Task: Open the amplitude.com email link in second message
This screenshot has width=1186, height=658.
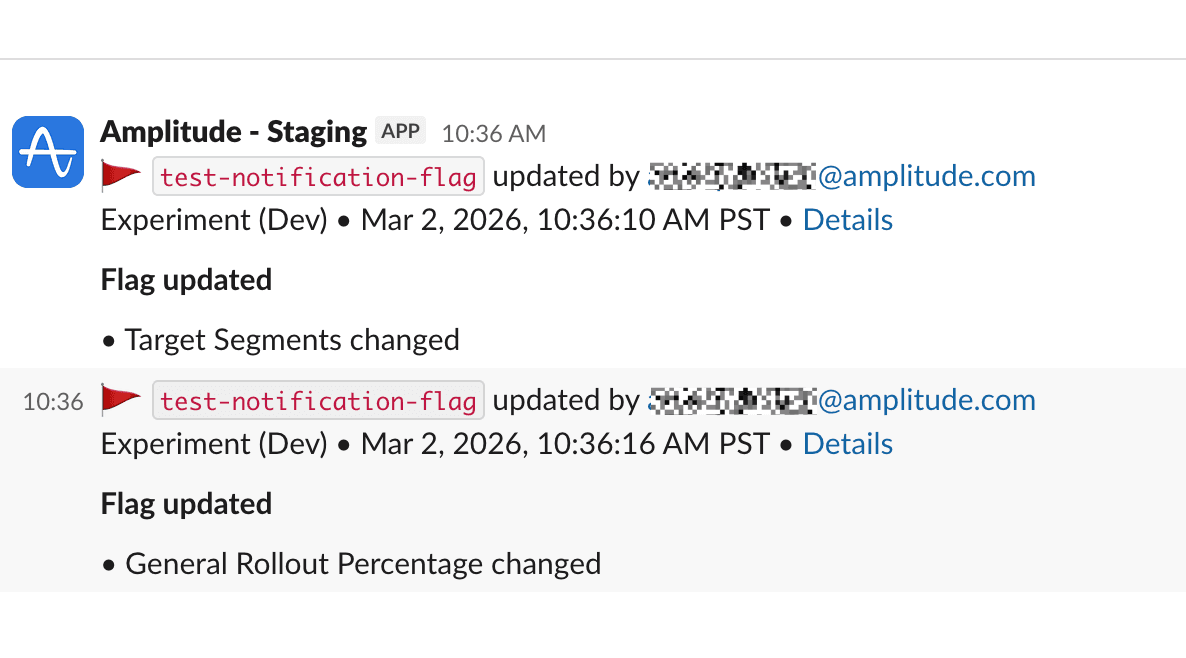Action: [927, 401]
